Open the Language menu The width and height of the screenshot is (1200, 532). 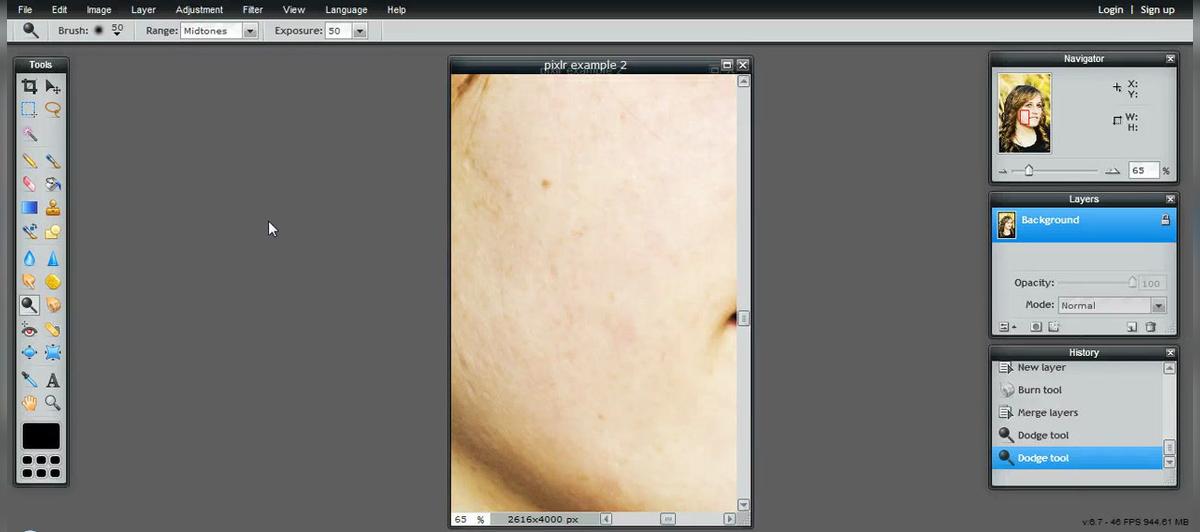[x=346, y=9]
